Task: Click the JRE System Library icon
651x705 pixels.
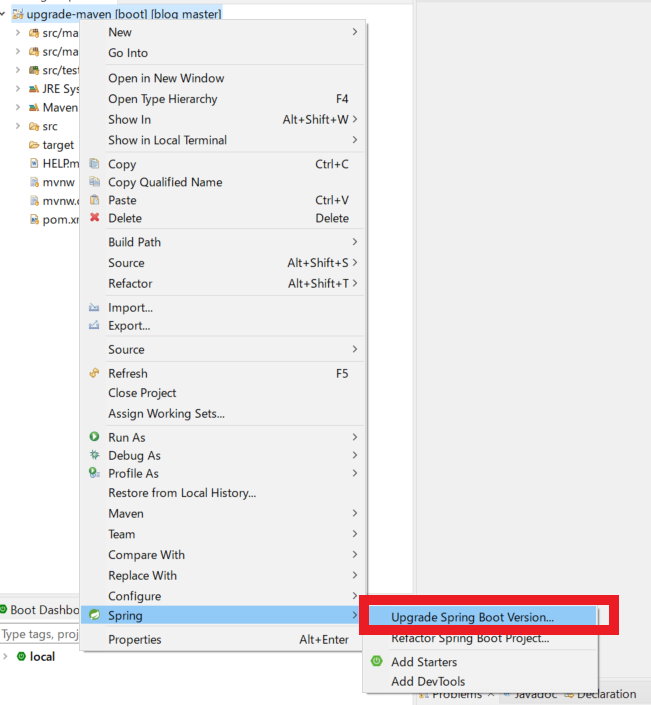Action: pos(34,89)
